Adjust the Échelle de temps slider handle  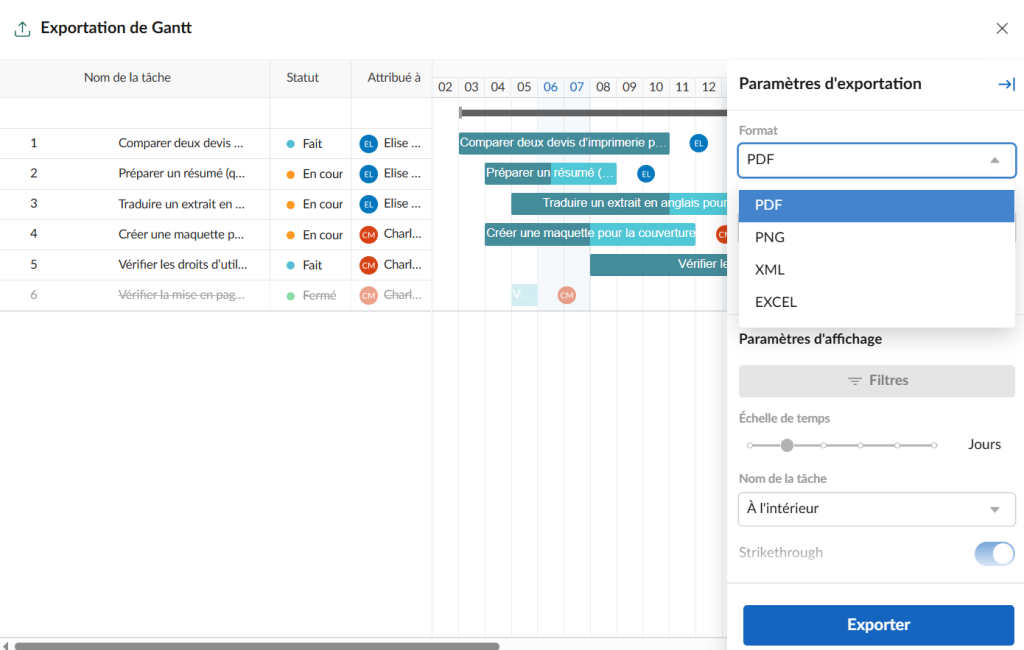point(787,444)
